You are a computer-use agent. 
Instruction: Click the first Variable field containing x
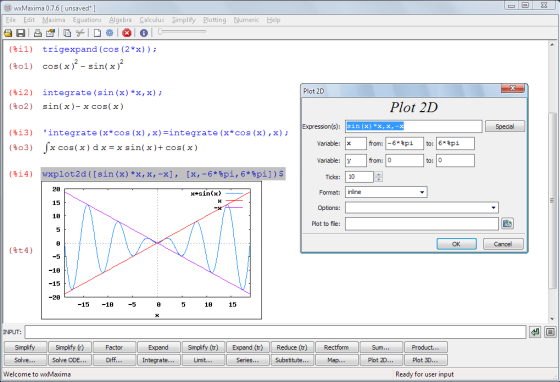356,144
